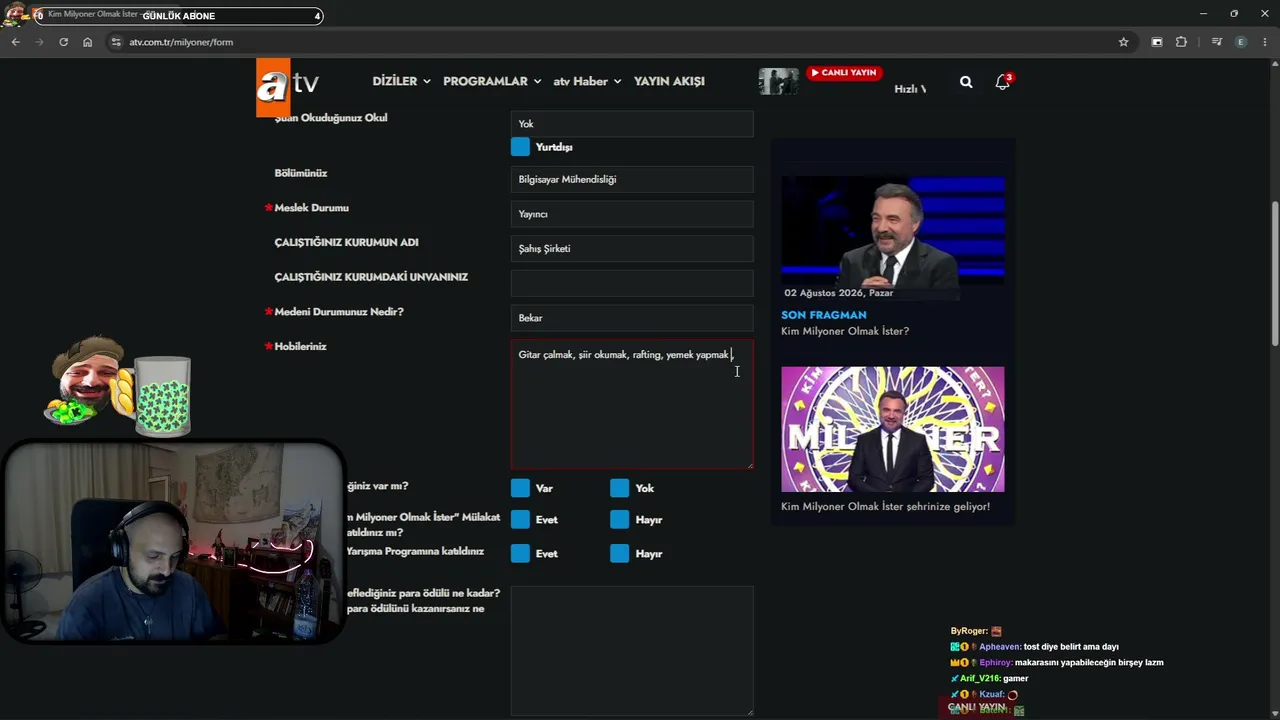1280x720 pixels.
Task: Click the SON FRAGMAN heading
Action: 824,315
